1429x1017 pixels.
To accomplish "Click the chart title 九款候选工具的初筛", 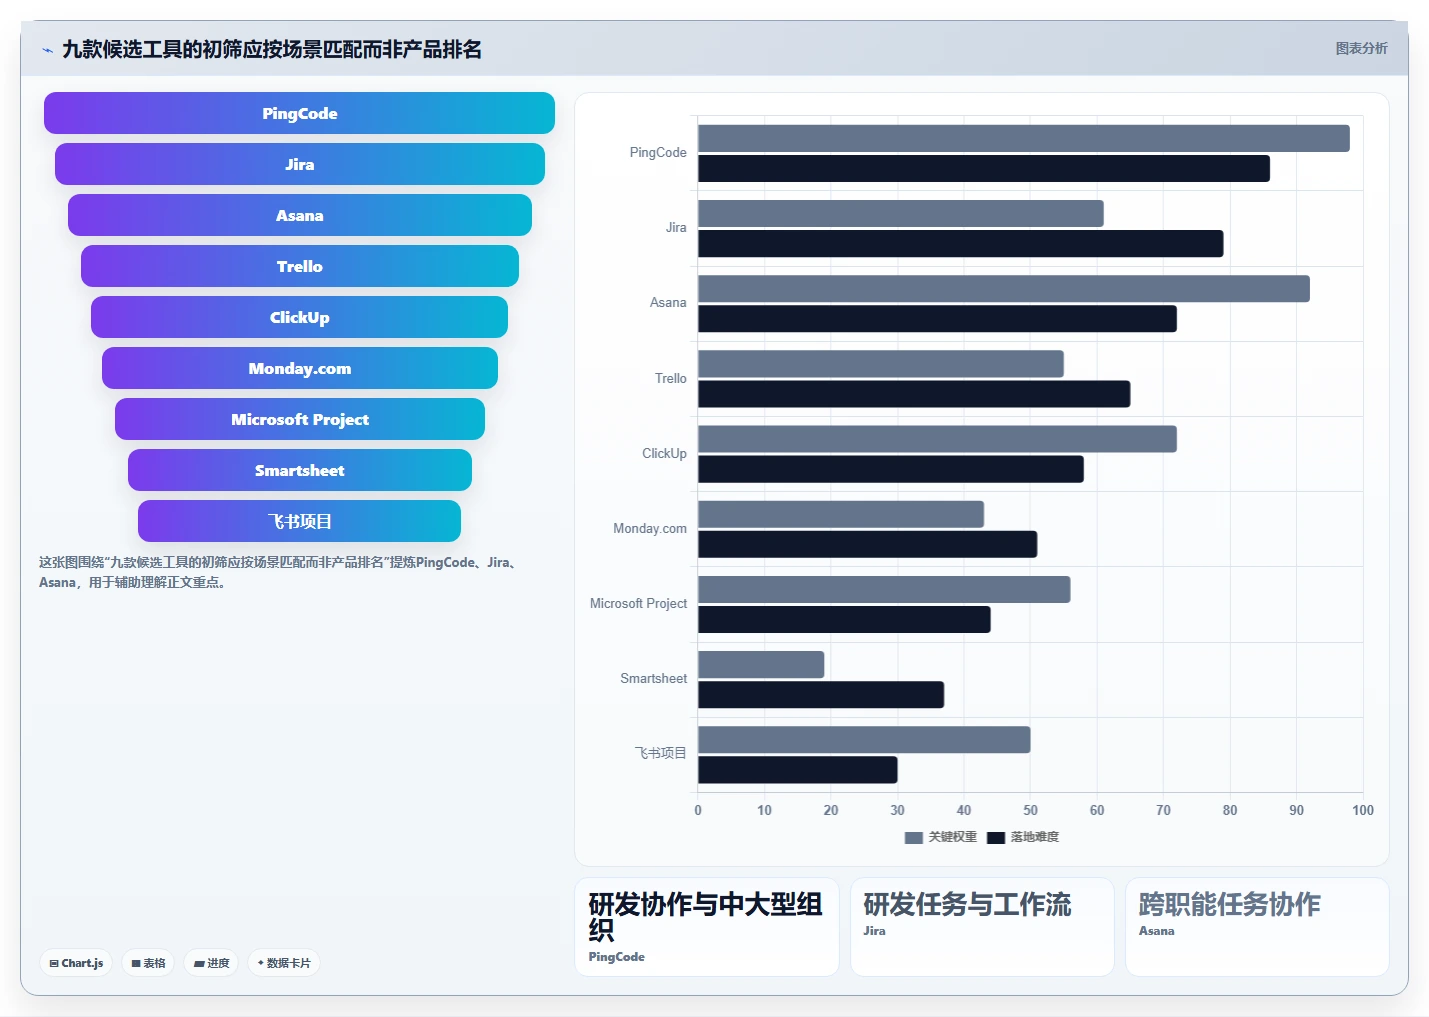I will pyautogui.click(x=272, y=49).
